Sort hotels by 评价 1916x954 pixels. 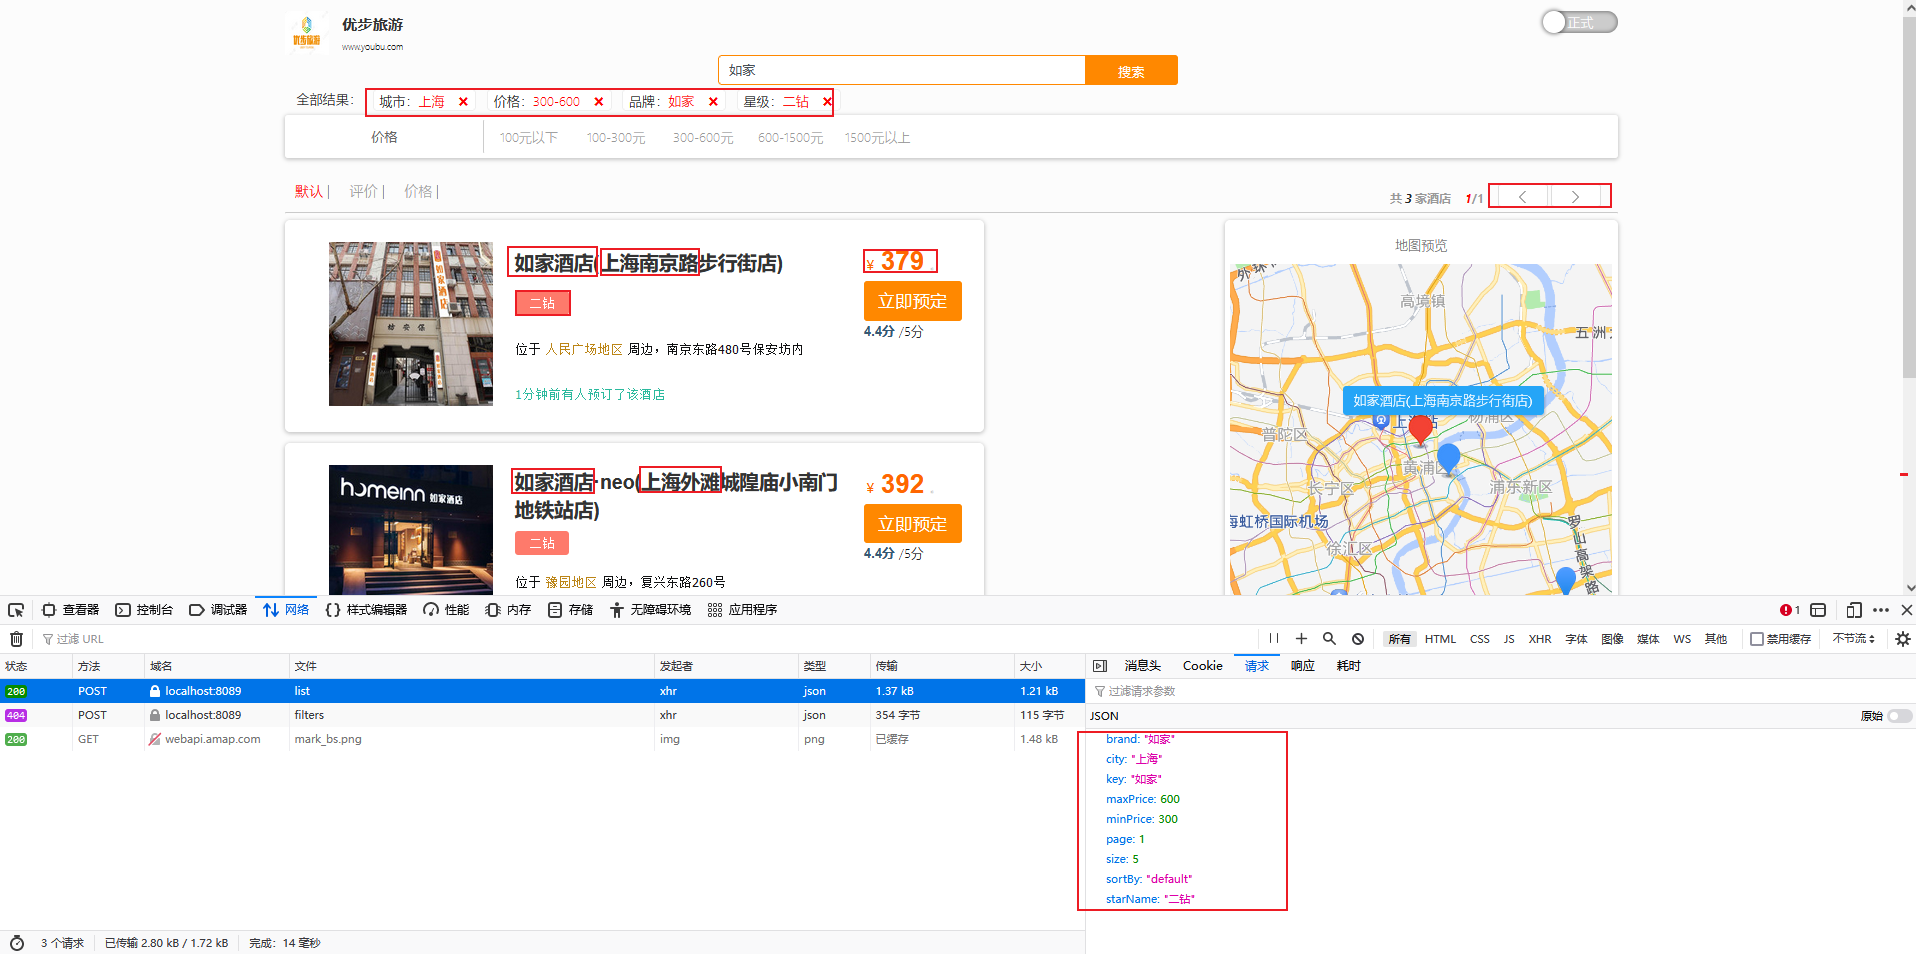pos(363,191)
